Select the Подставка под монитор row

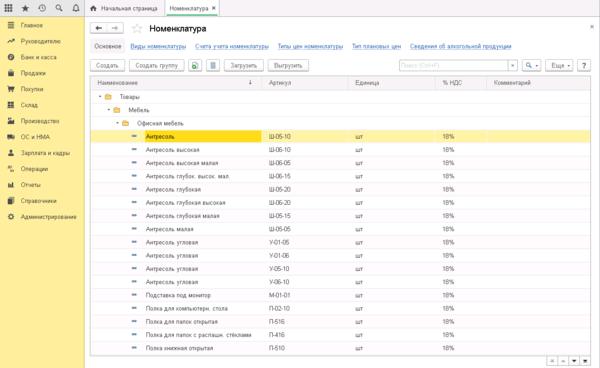(341, 295)
